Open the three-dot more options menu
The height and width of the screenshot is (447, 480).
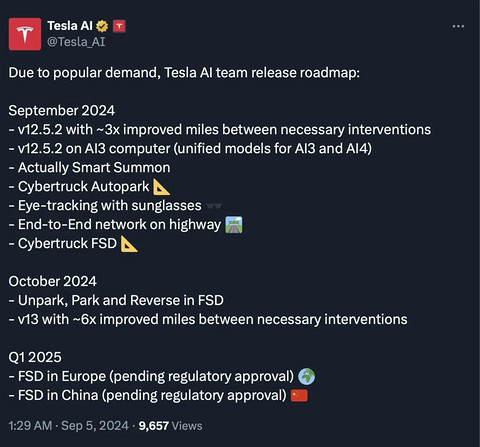(458, 26)
